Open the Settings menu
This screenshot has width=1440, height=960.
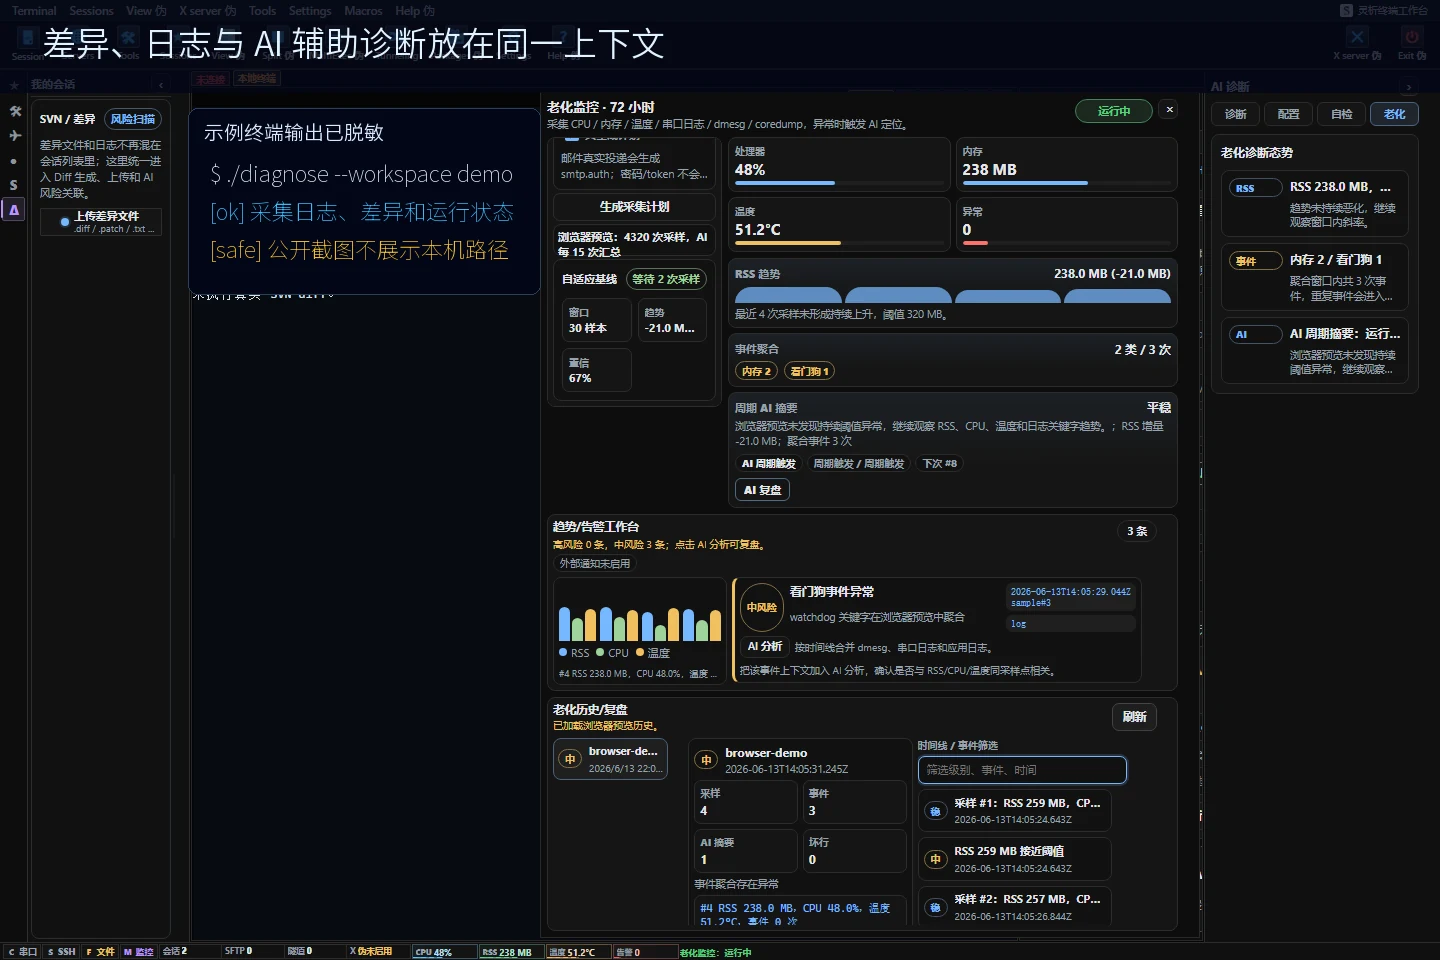pos(310,11)
